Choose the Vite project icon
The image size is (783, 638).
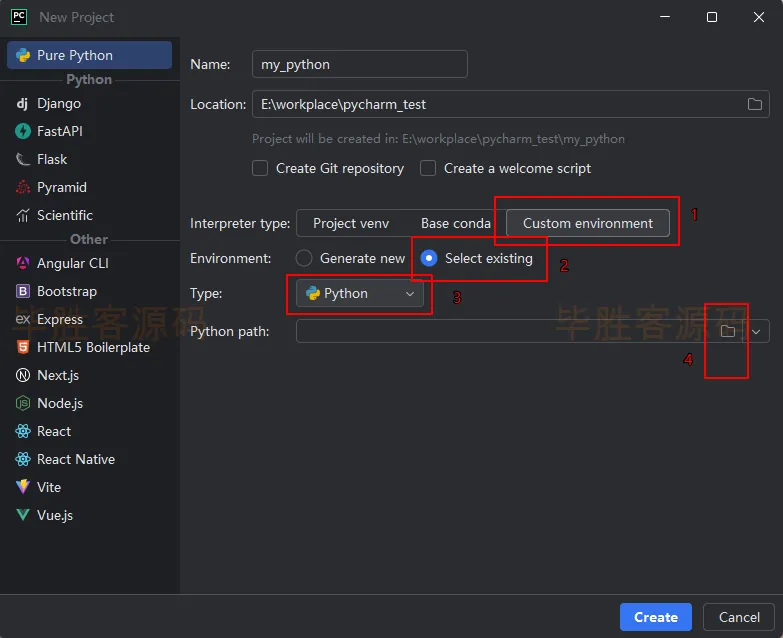[x=22, y=487]
